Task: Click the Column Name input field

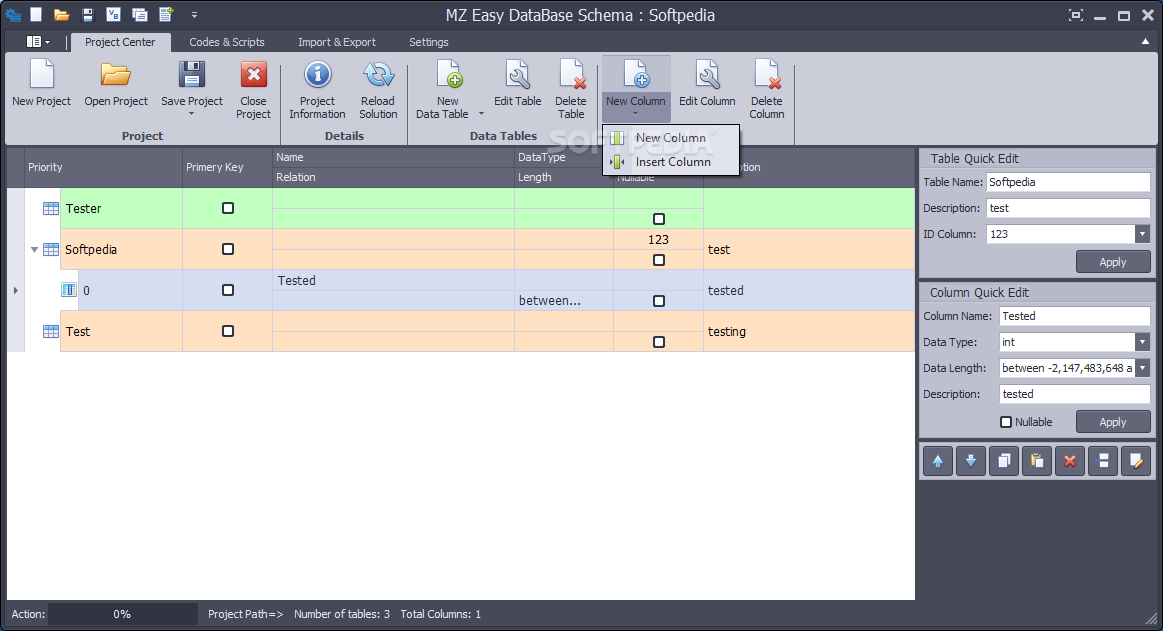Action: coord(1075,316)
